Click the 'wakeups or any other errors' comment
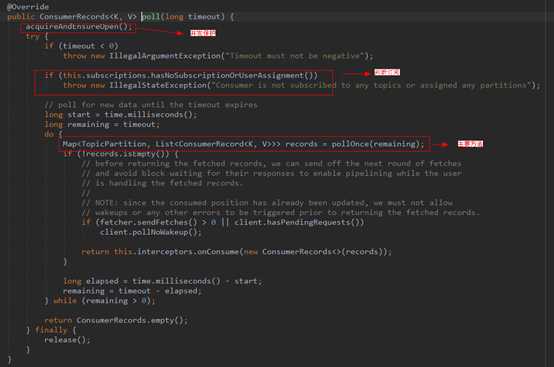The width and height of the screenshot is (554, 367). click(280, 212)
